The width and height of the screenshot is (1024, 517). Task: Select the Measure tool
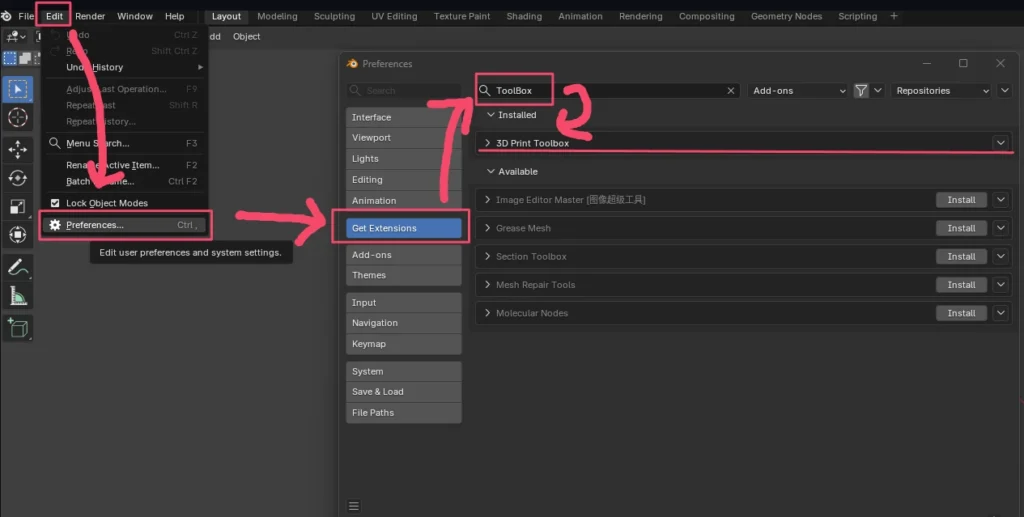(x=18, y=296)
